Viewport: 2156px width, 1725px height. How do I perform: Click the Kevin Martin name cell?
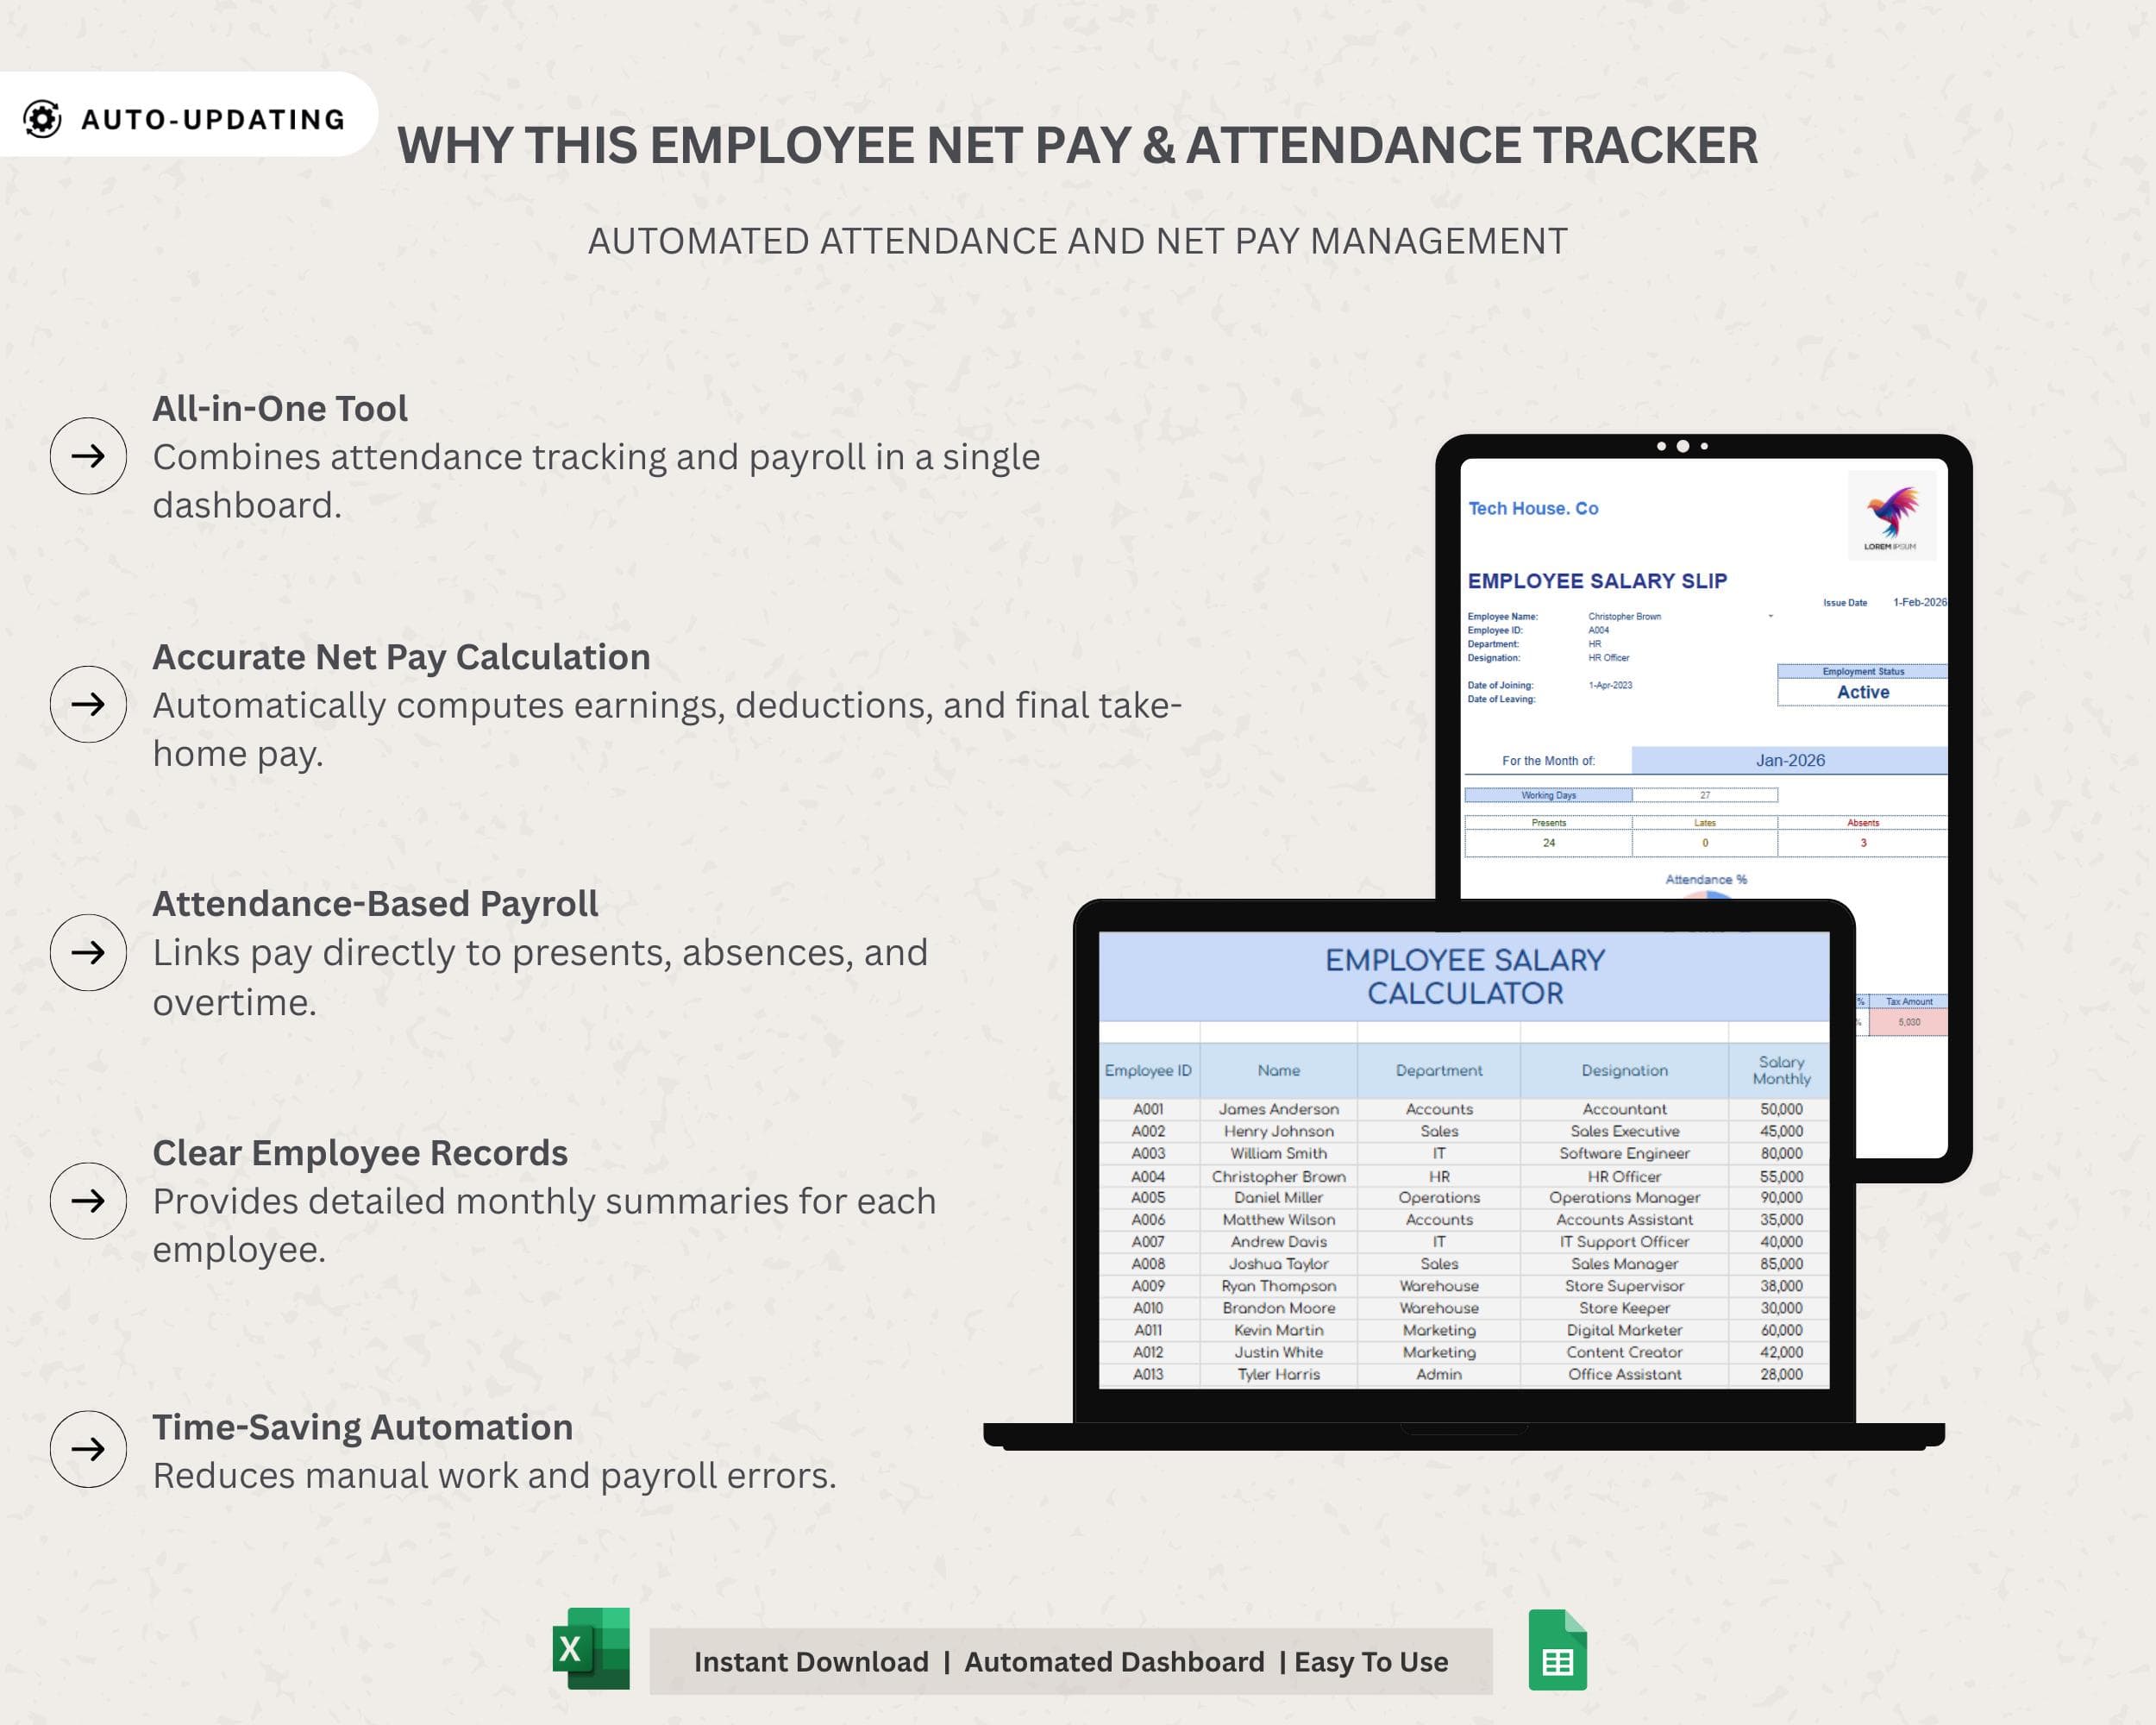point(1279,1330)
